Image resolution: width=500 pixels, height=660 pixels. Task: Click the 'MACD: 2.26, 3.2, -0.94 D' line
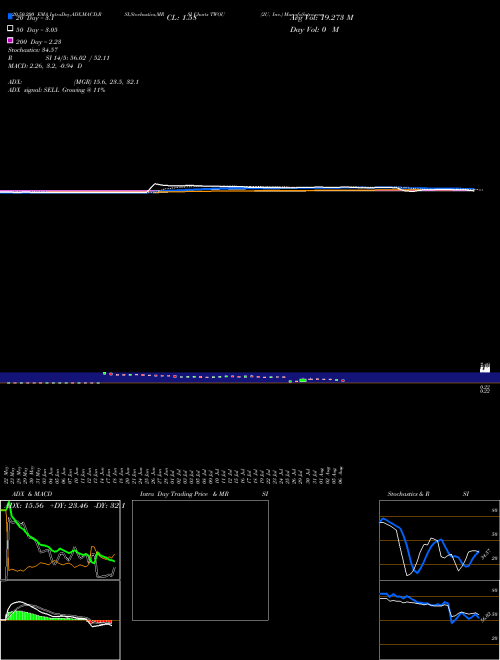tap(45, 66)
